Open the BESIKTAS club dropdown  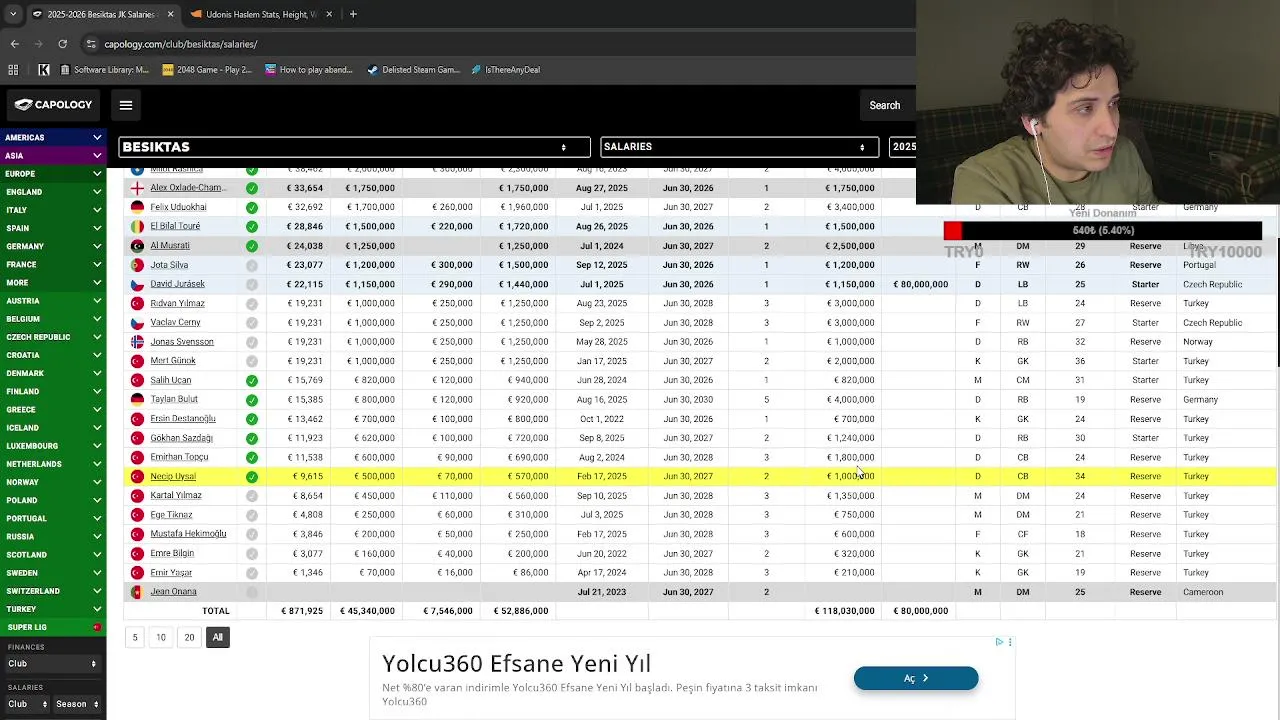click(354, 147)
